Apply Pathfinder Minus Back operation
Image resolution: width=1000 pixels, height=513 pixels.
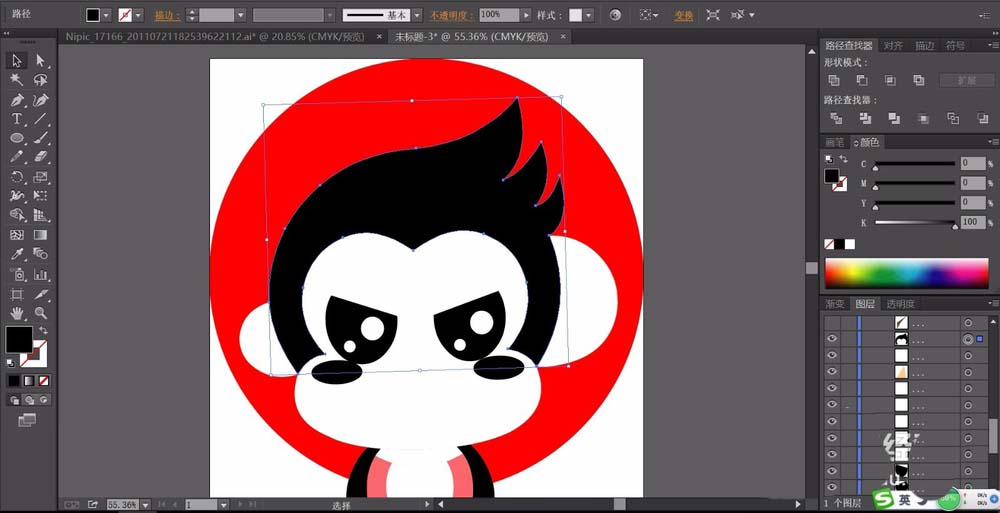coord(983,118)
